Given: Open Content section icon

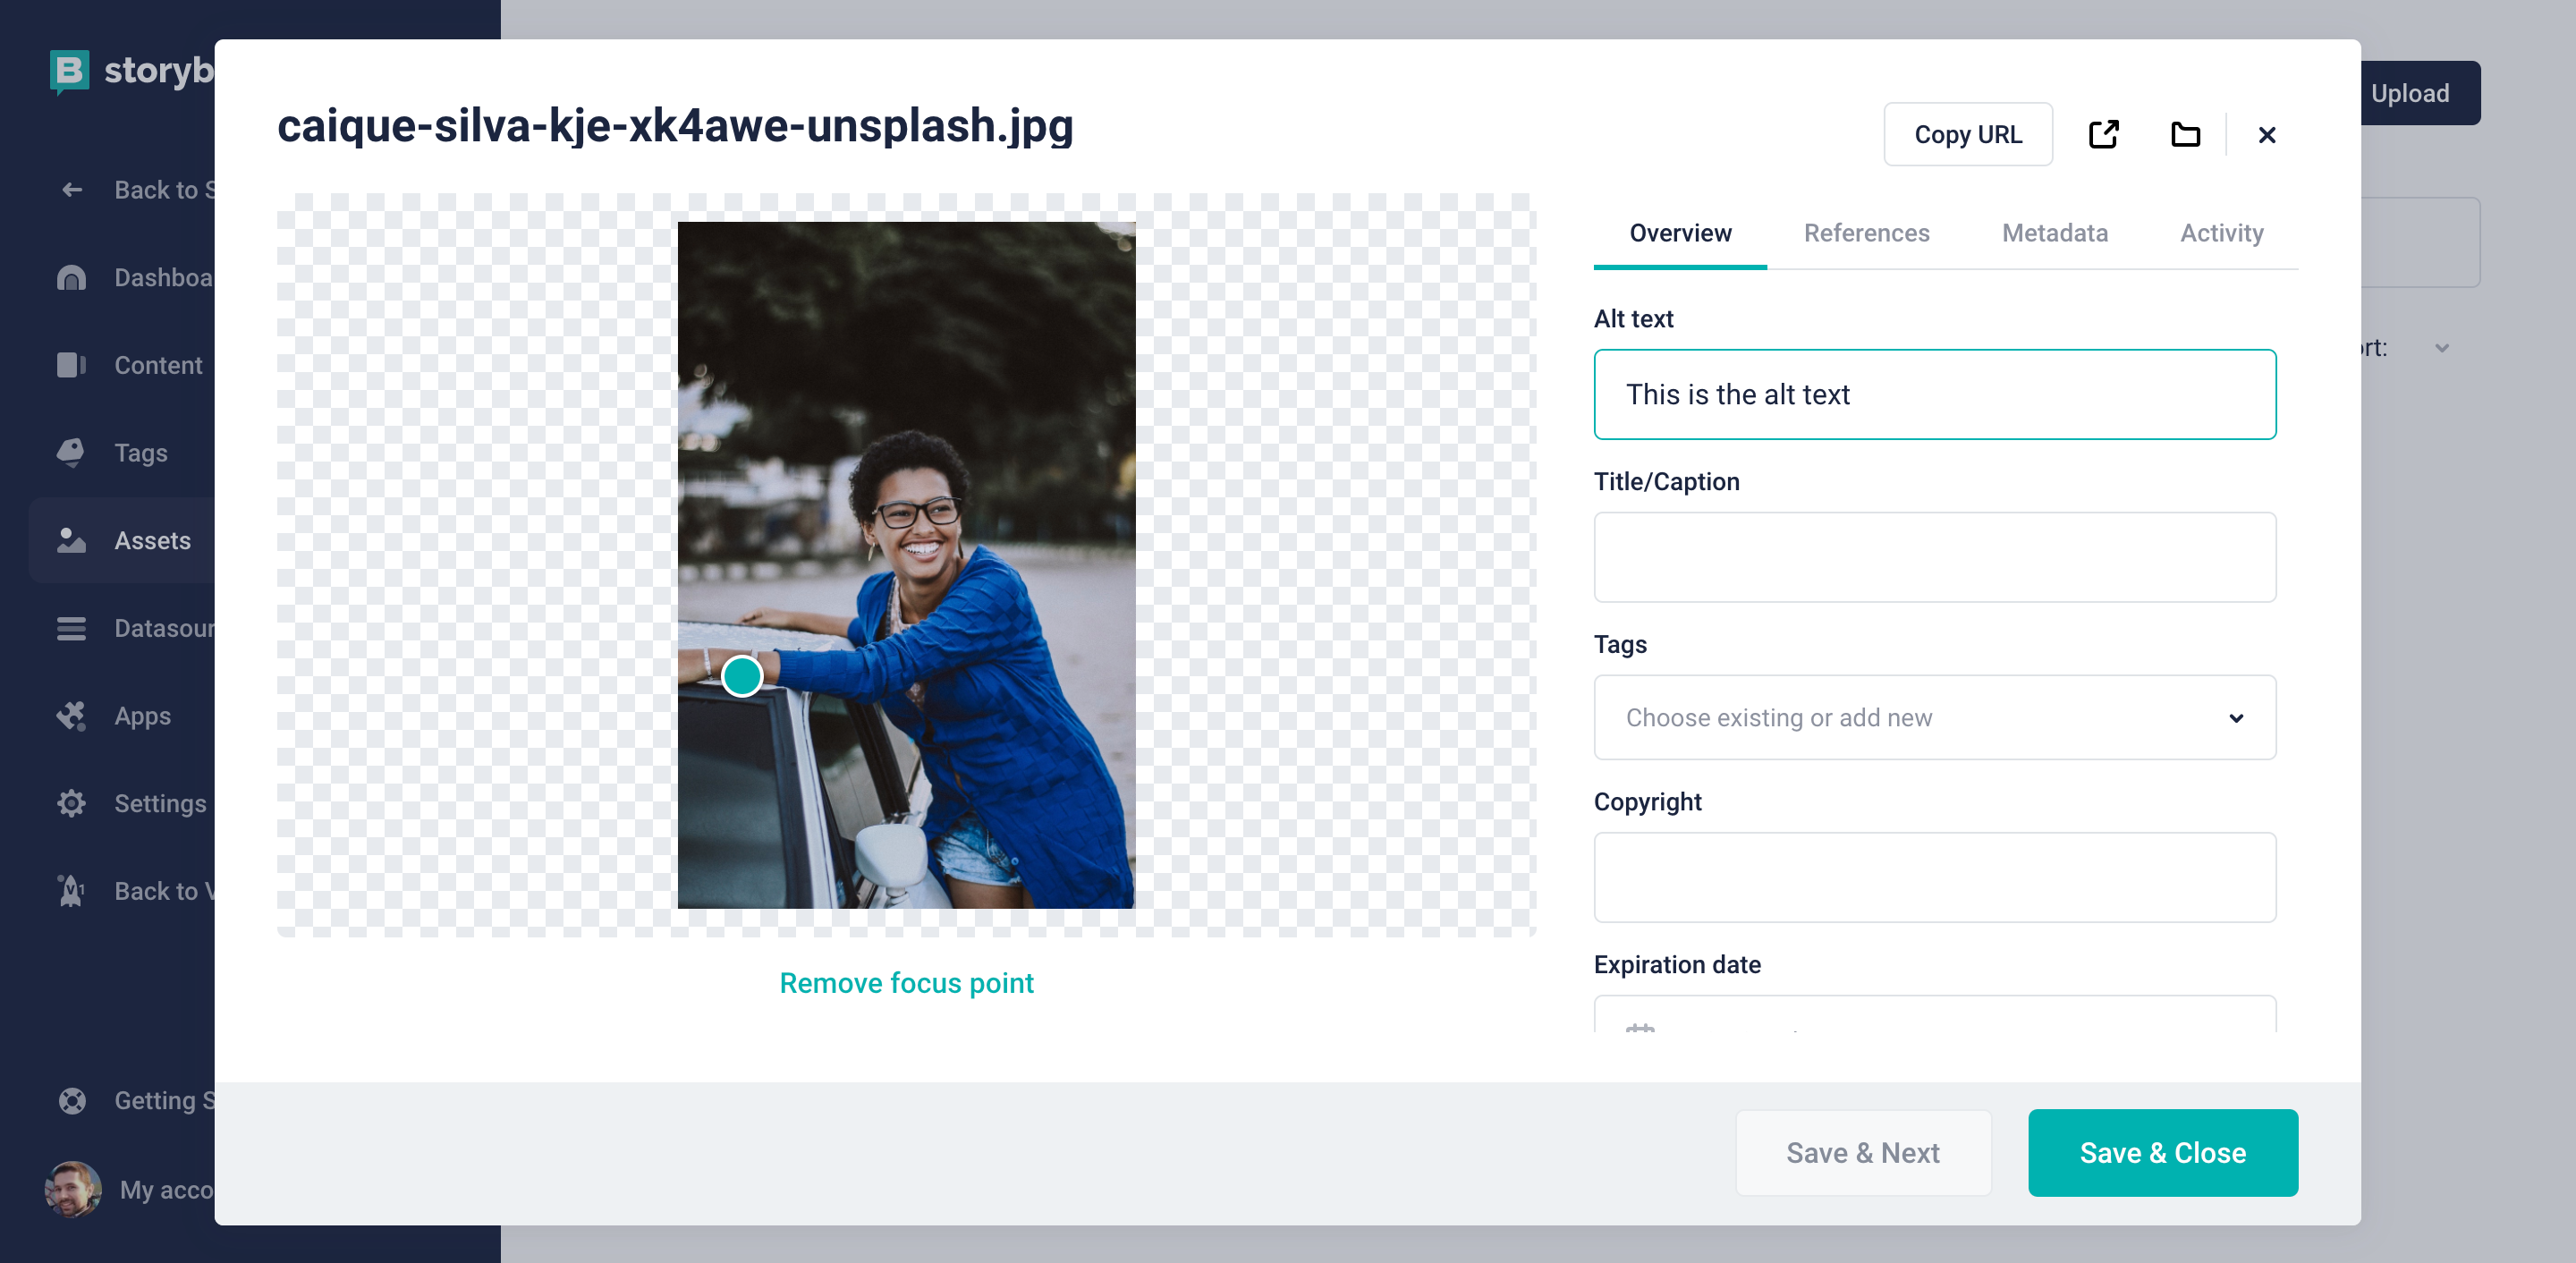Looking at the screenshot, I should 72,365.
